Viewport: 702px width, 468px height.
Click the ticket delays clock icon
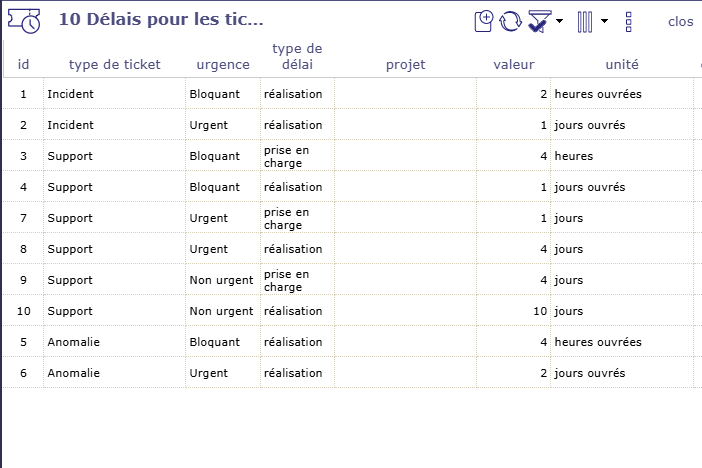(x=24, y=20)
